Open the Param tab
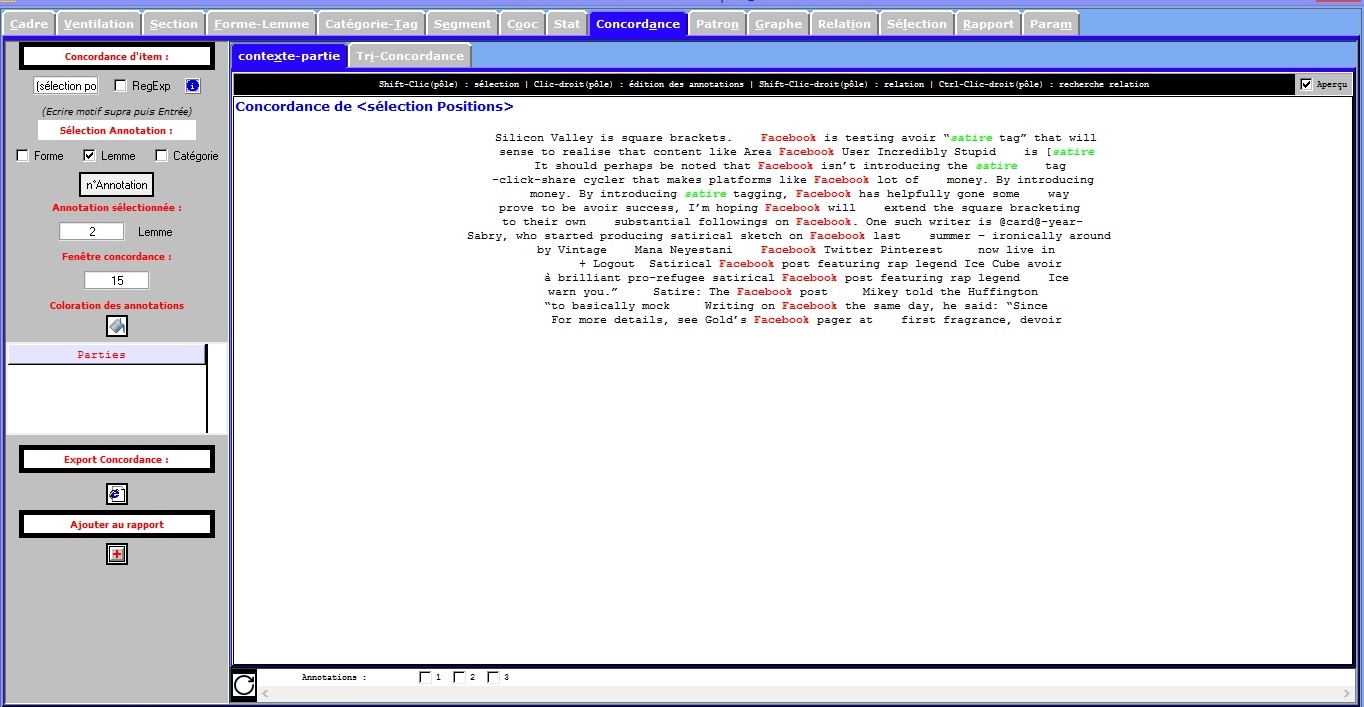The image size is (1364, 707). point(1051,24)
